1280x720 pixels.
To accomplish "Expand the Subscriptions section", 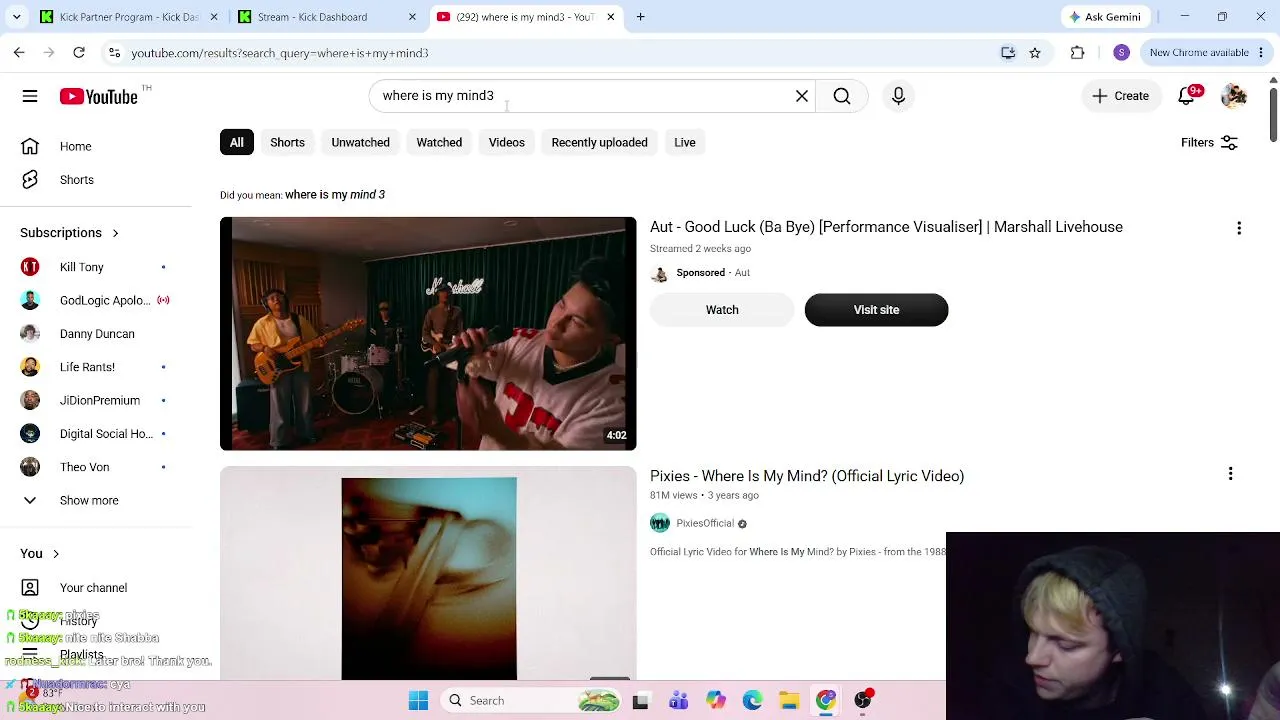I will (x=70, y=233).
